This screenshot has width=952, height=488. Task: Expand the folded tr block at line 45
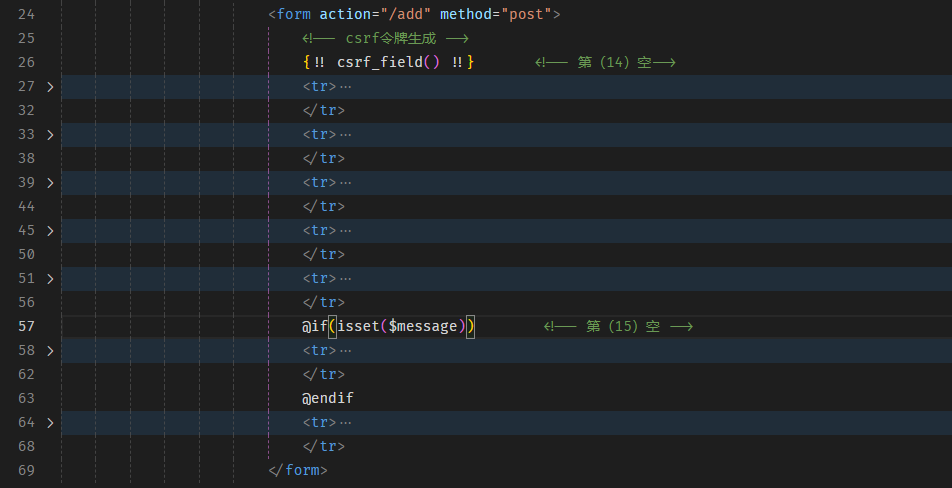pos(50,231)
